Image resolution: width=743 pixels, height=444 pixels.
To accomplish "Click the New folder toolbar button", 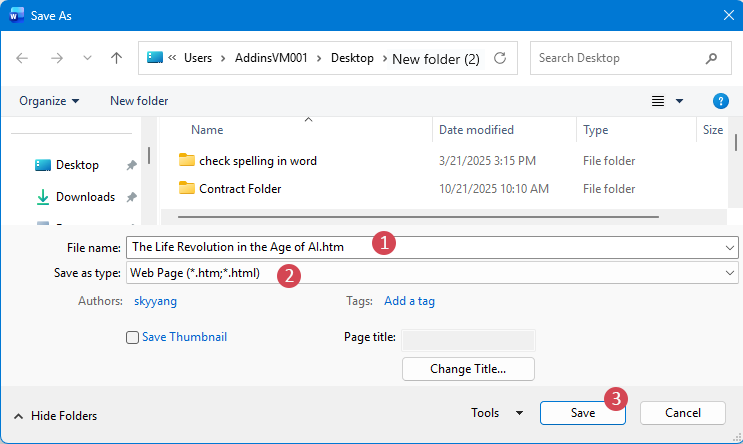I will (x=139, y=101).
